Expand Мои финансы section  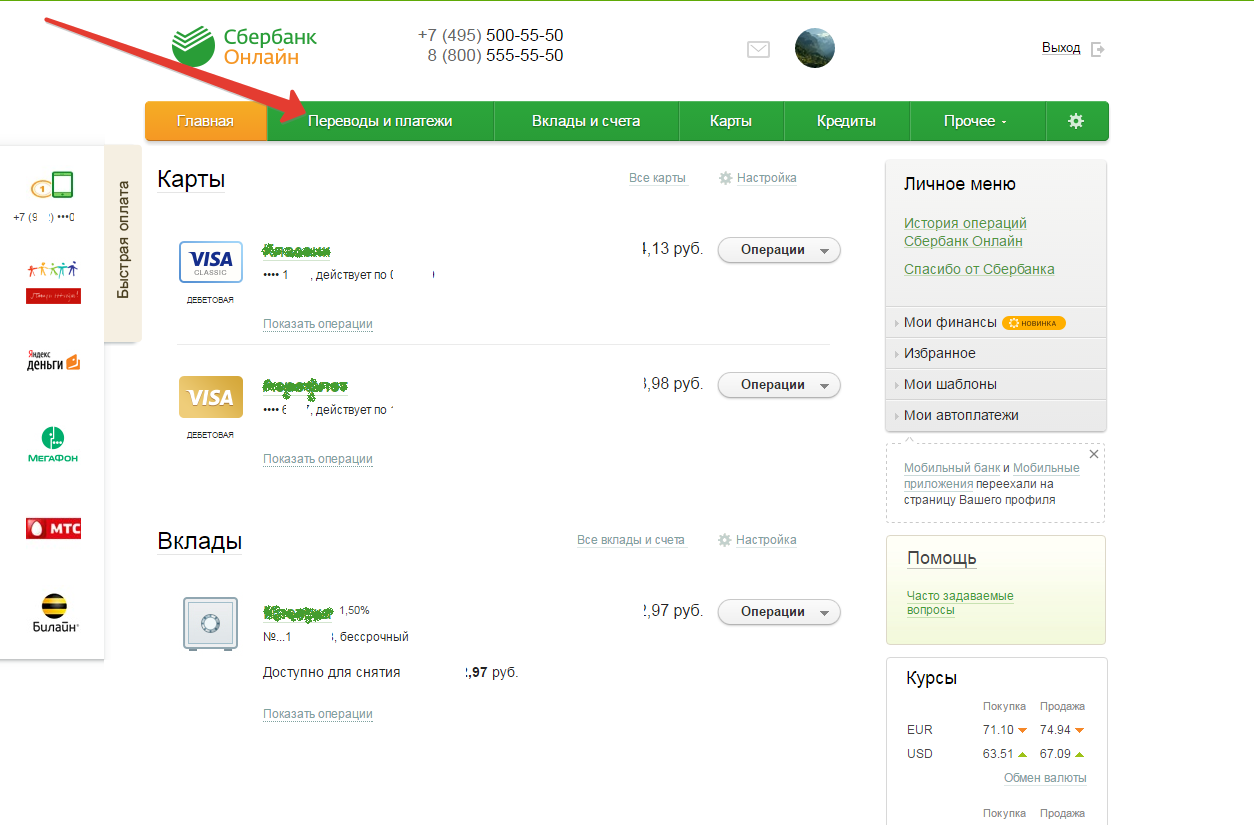pos(996,322)
